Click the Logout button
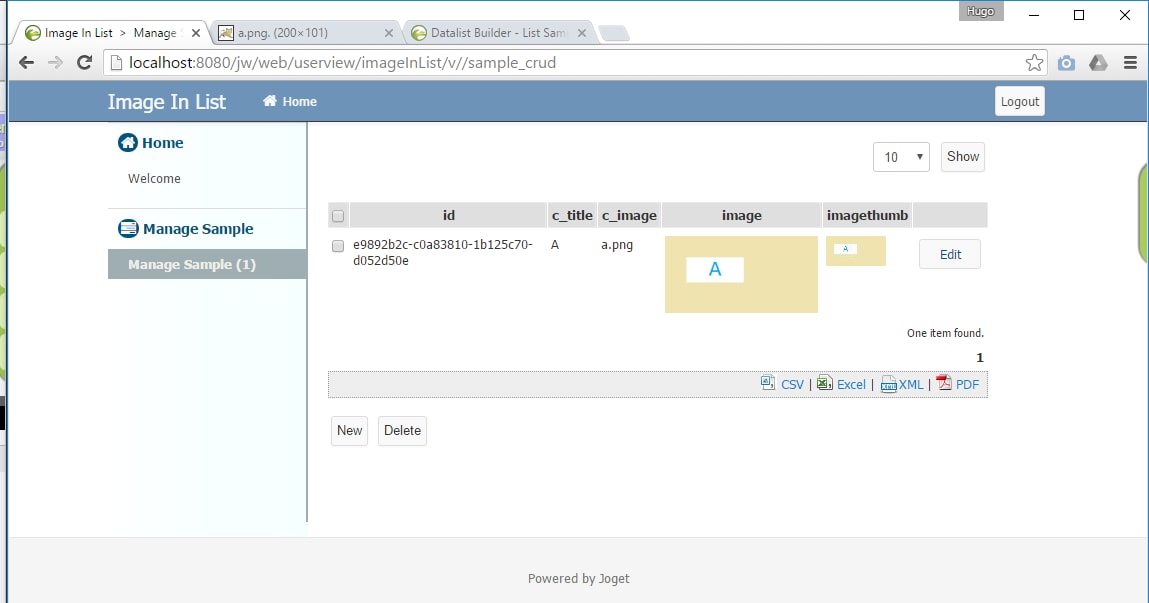 point(1020,101)
